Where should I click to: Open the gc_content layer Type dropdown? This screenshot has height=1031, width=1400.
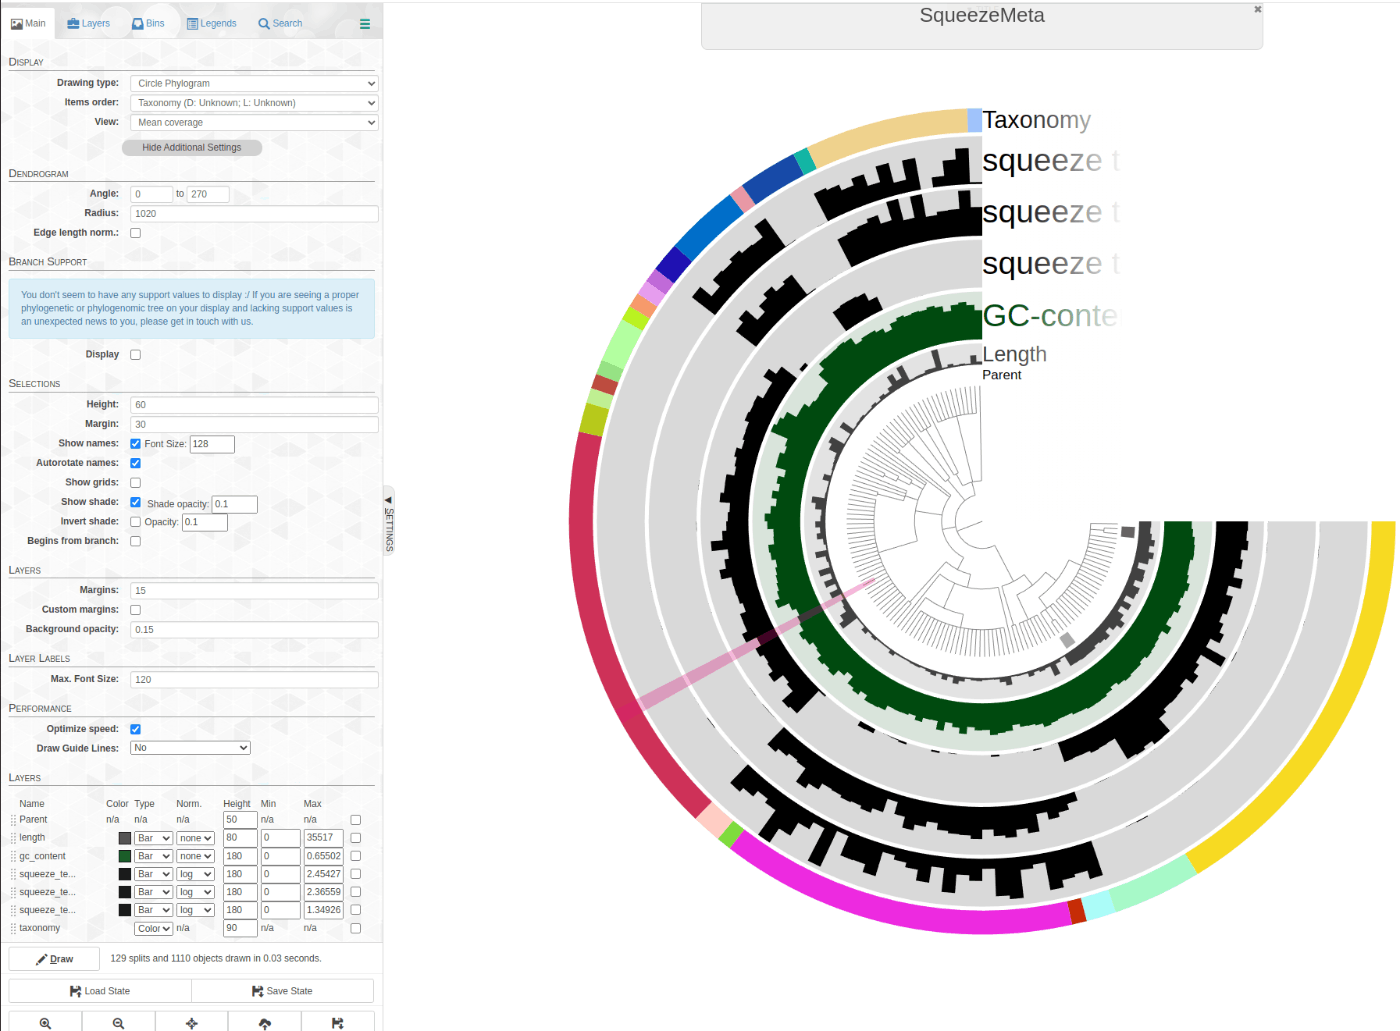[154, 856]
